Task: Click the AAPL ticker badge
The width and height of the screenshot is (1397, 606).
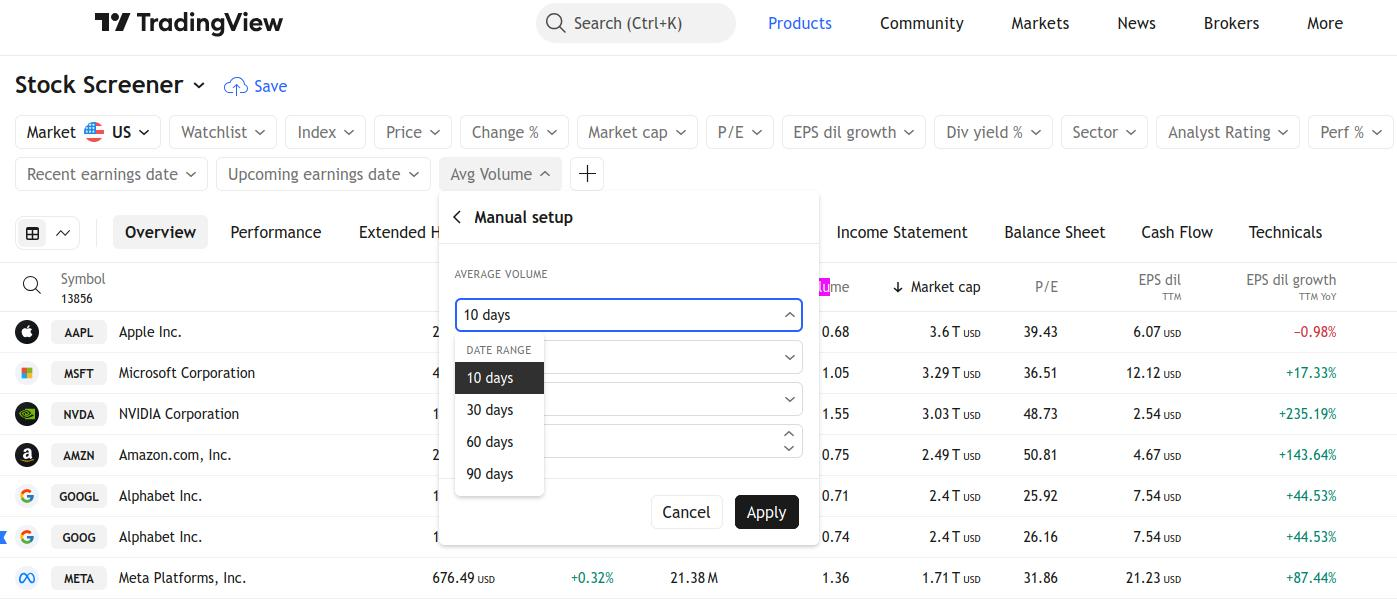Action: [79, 332]
